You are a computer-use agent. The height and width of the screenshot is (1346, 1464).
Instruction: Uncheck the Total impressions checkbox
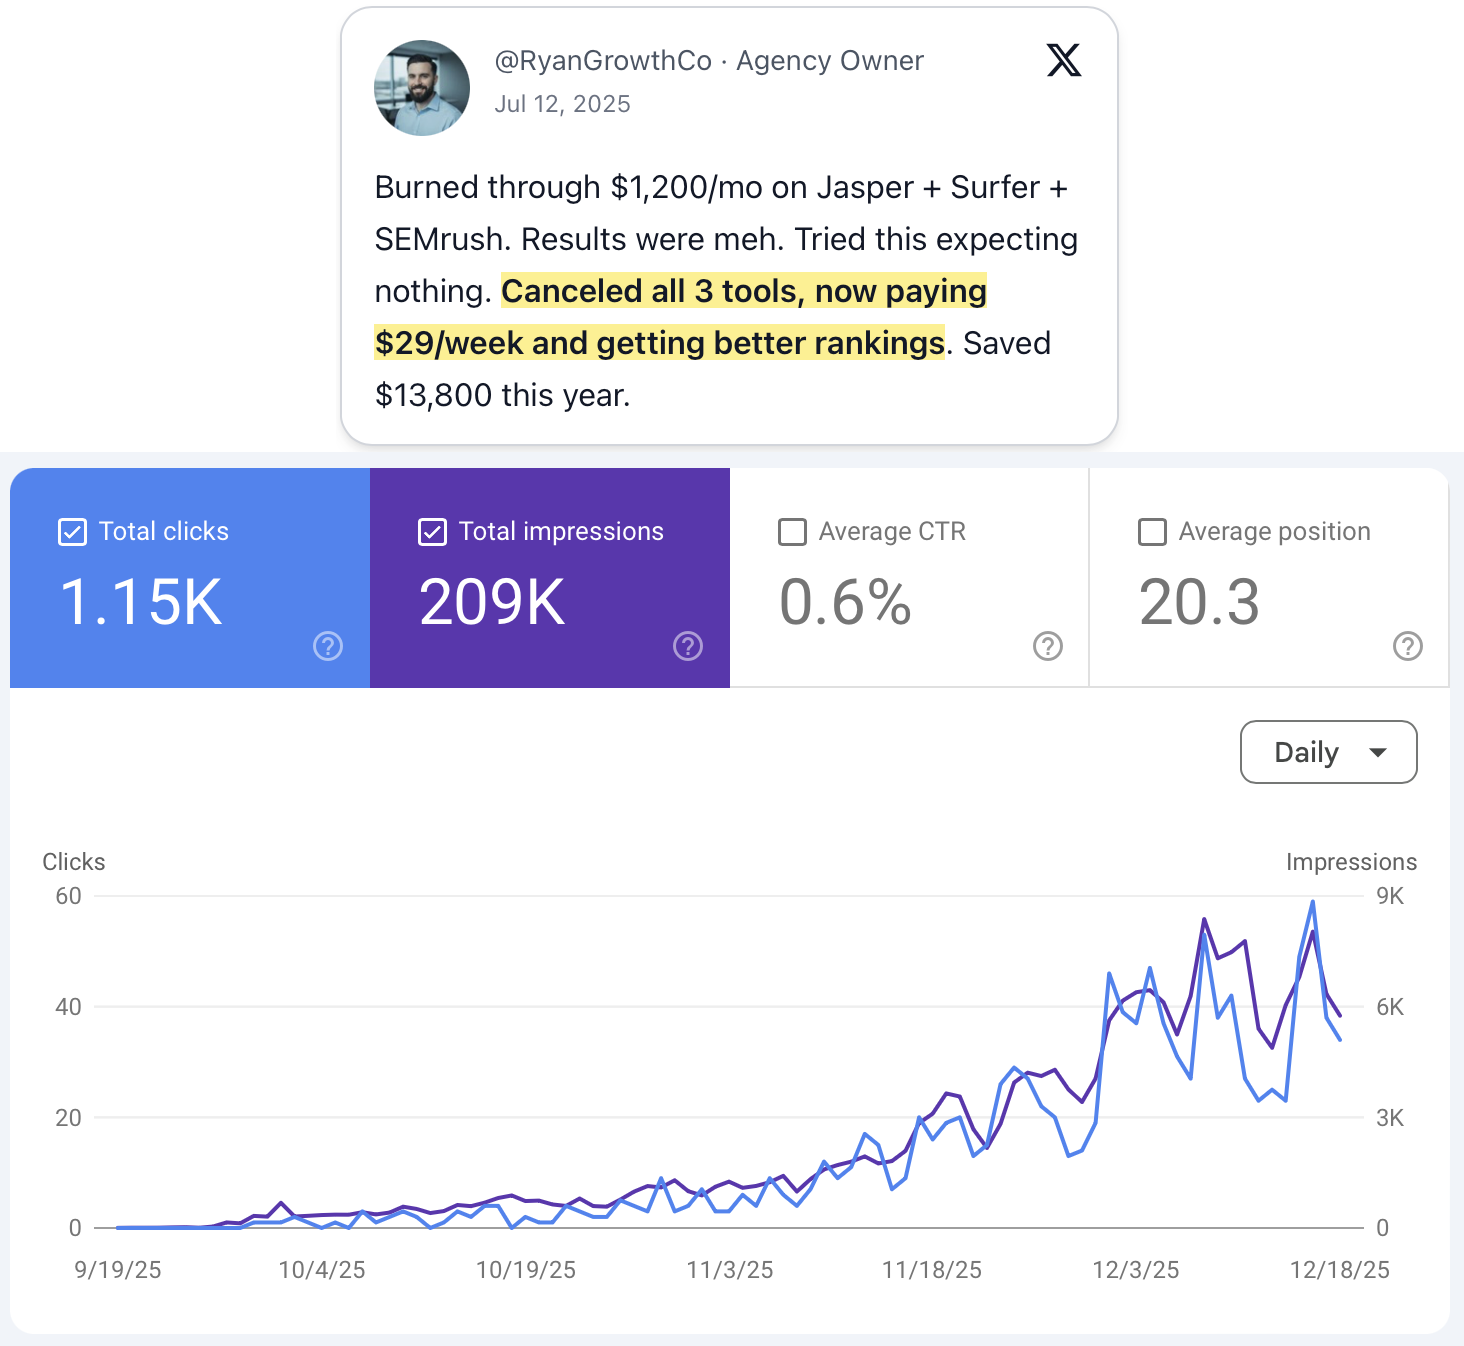click(432, 532)
